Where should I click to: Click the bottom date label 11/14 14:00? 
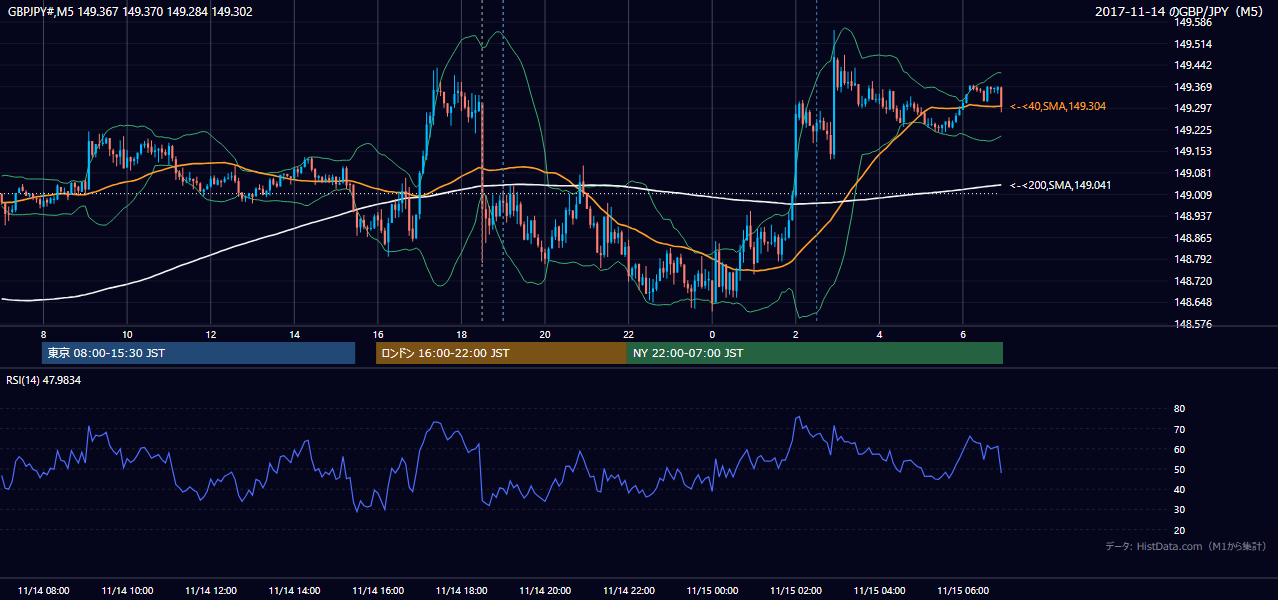coord(295,591)
